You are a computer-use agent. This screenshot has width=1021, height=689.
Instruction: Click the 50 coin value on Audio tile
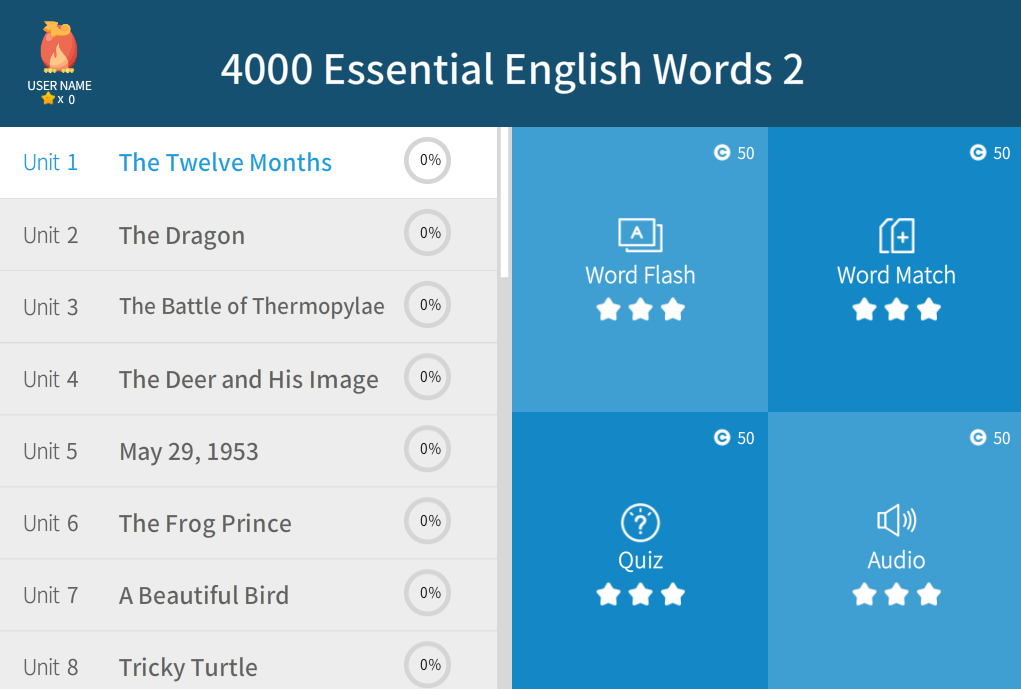coord(1001,438)
